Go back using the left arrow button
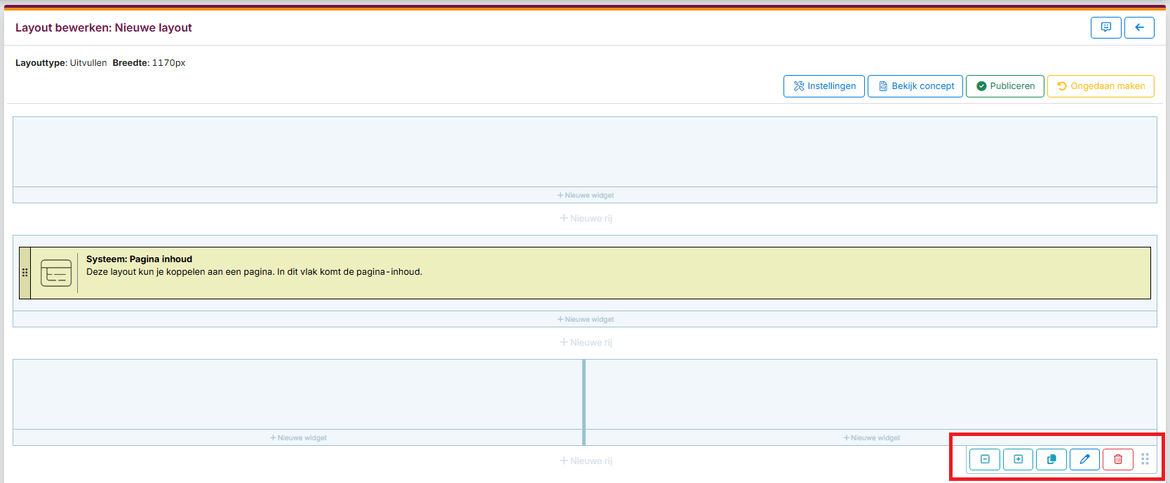Viewport: 1170px width, 483px height. pos(1139,28)
